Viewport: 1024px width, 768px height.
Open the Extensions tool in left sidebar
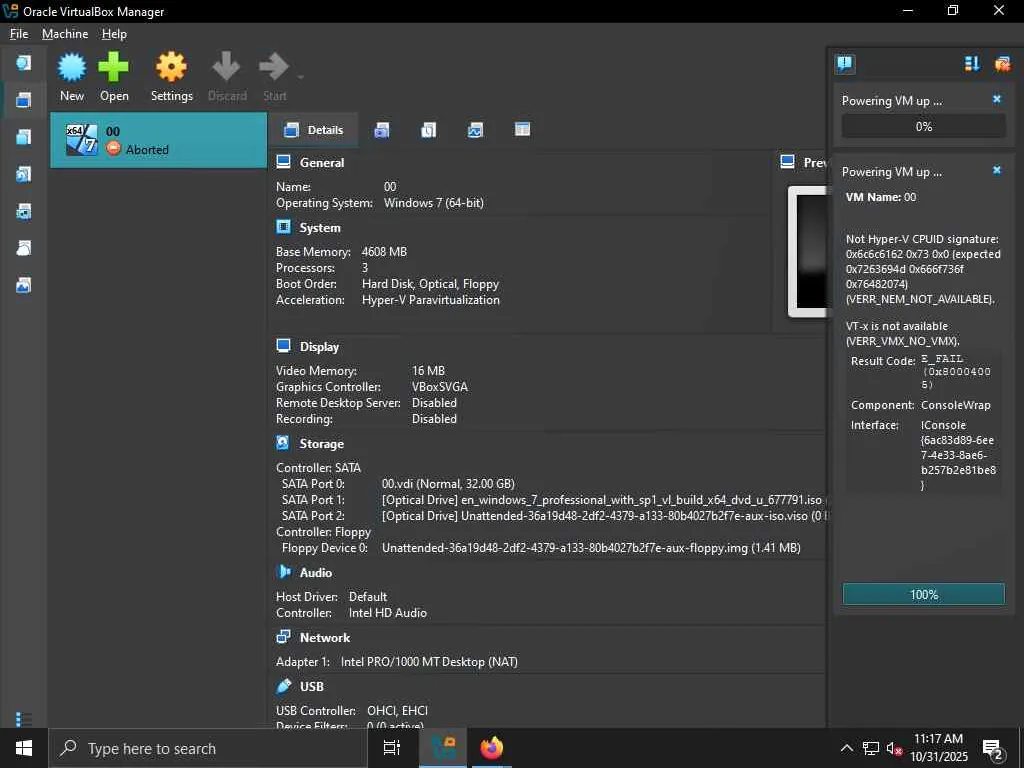[x=24, y=136]
